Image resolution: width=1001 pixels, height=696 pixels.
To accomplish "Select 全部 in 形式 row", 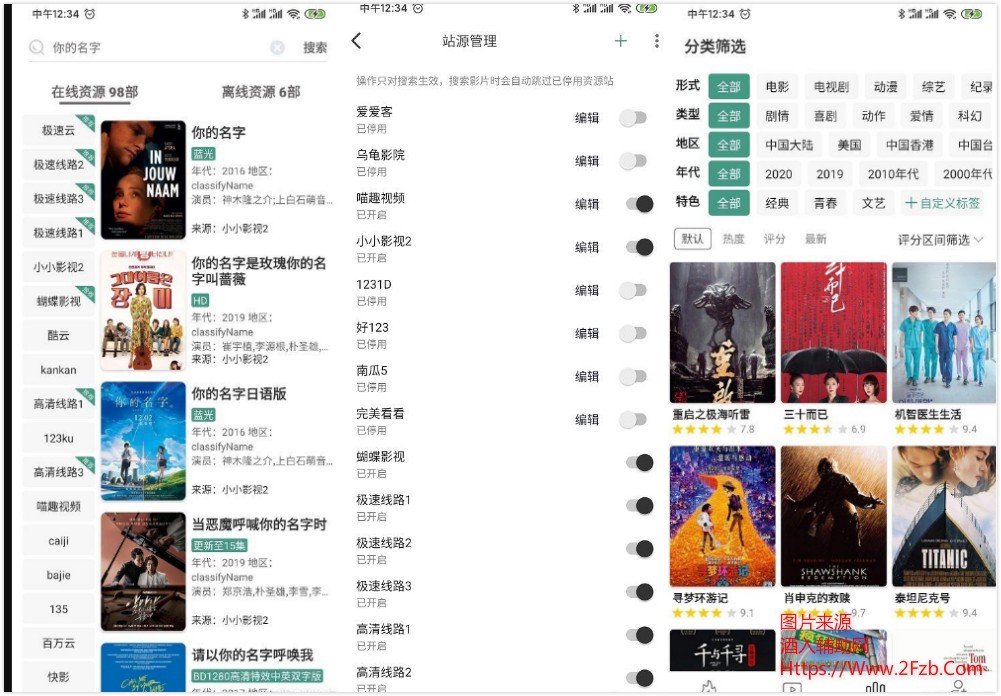I will coord(728,87).
